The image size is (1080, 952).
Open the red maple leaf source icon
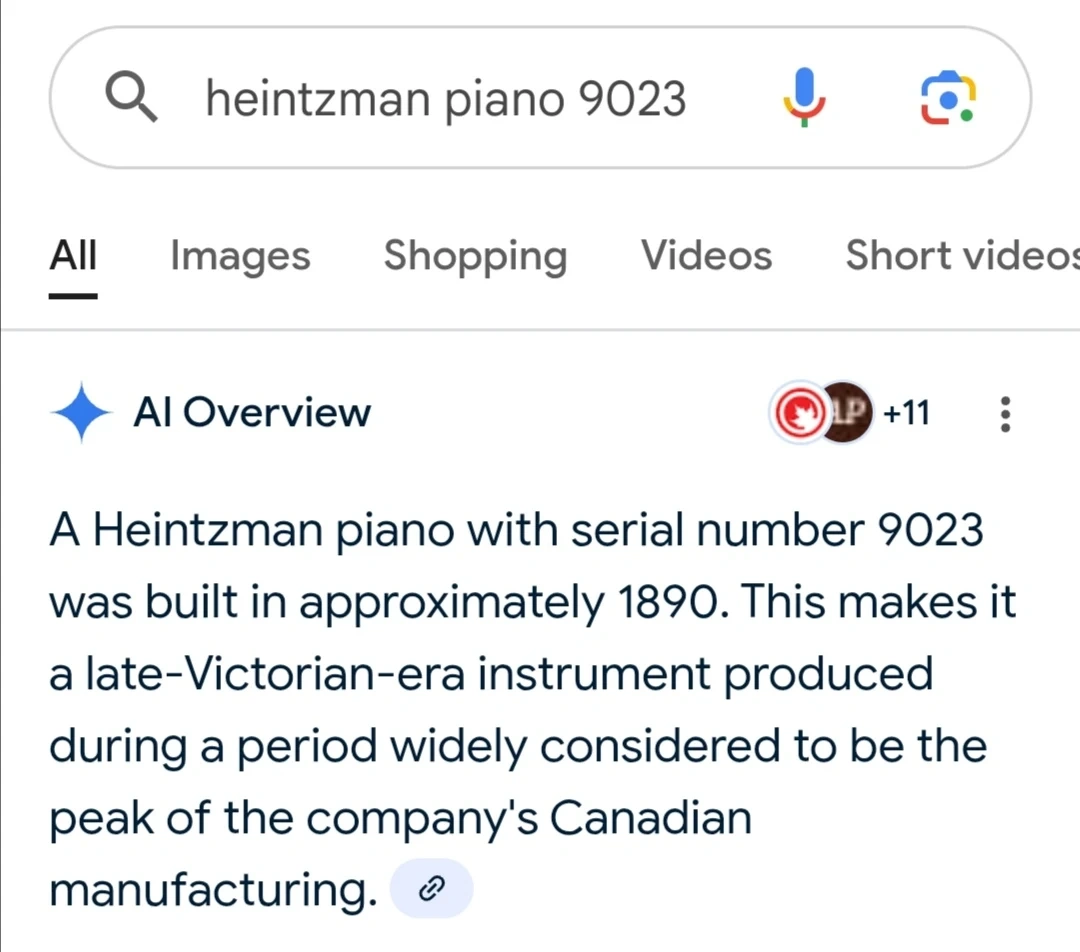(797, 412)
